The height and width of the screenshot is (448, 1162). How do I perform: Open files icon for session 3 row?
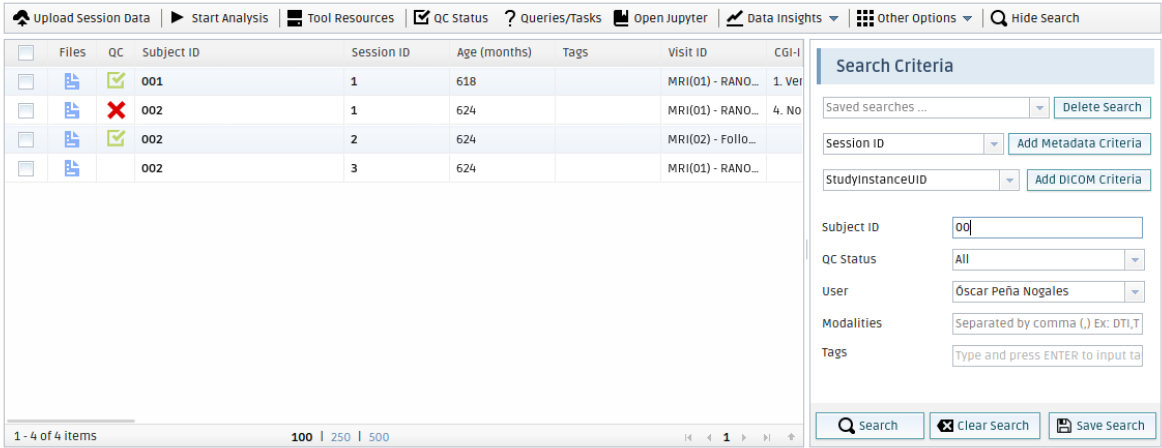[72, 168]
